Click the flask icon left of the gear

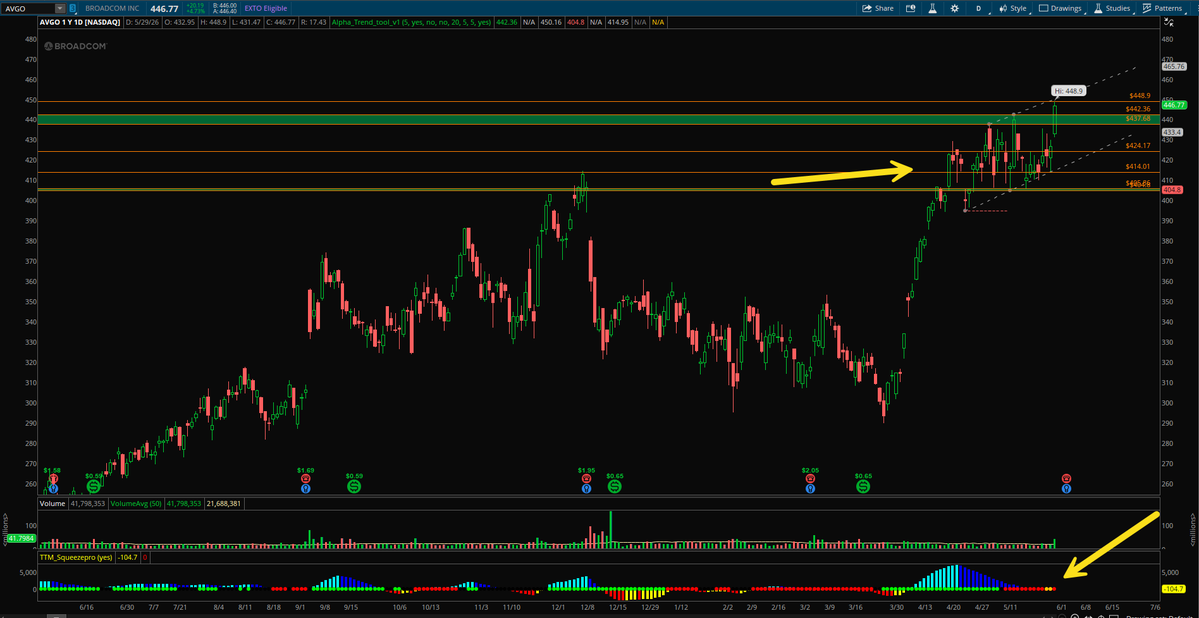pos(932,8)
